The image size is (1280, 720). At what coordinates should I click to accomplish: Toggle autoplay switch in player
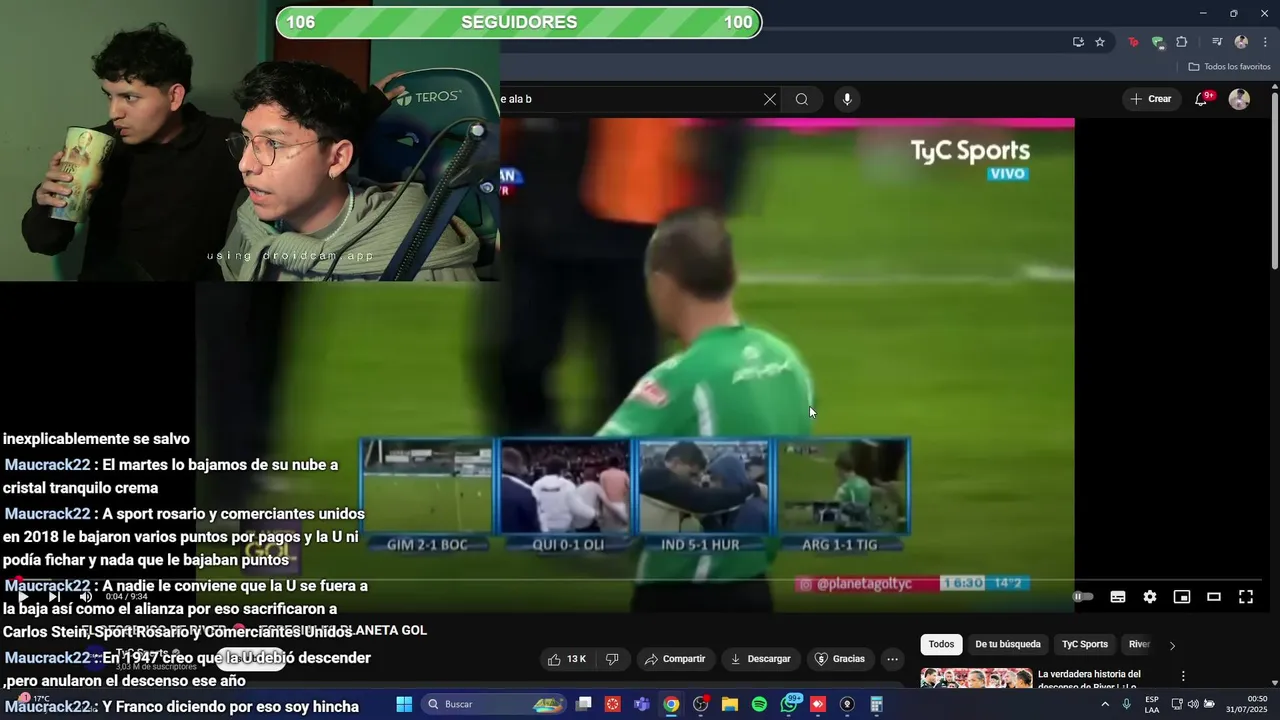1083,597
